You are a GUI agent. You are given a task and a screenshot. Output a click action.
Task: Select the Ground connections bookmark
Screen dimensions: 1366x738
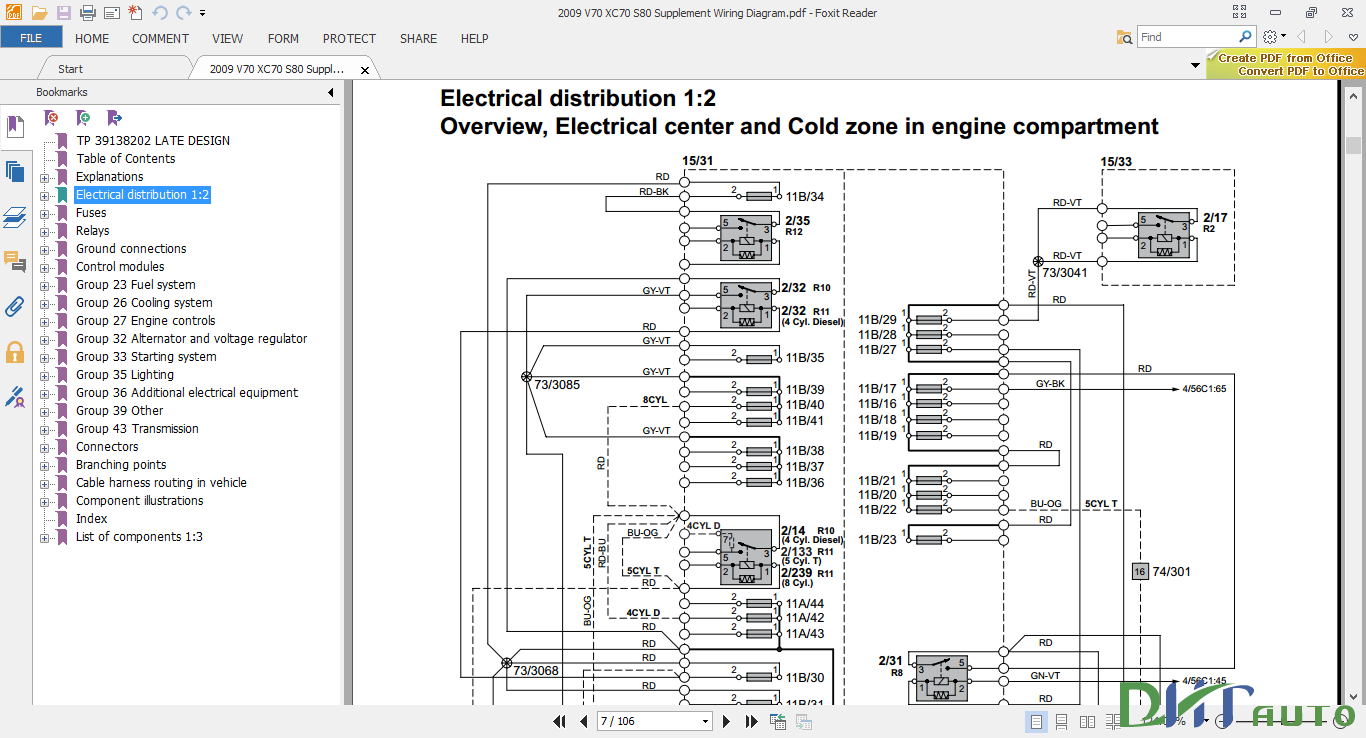[x=131, y=248]
